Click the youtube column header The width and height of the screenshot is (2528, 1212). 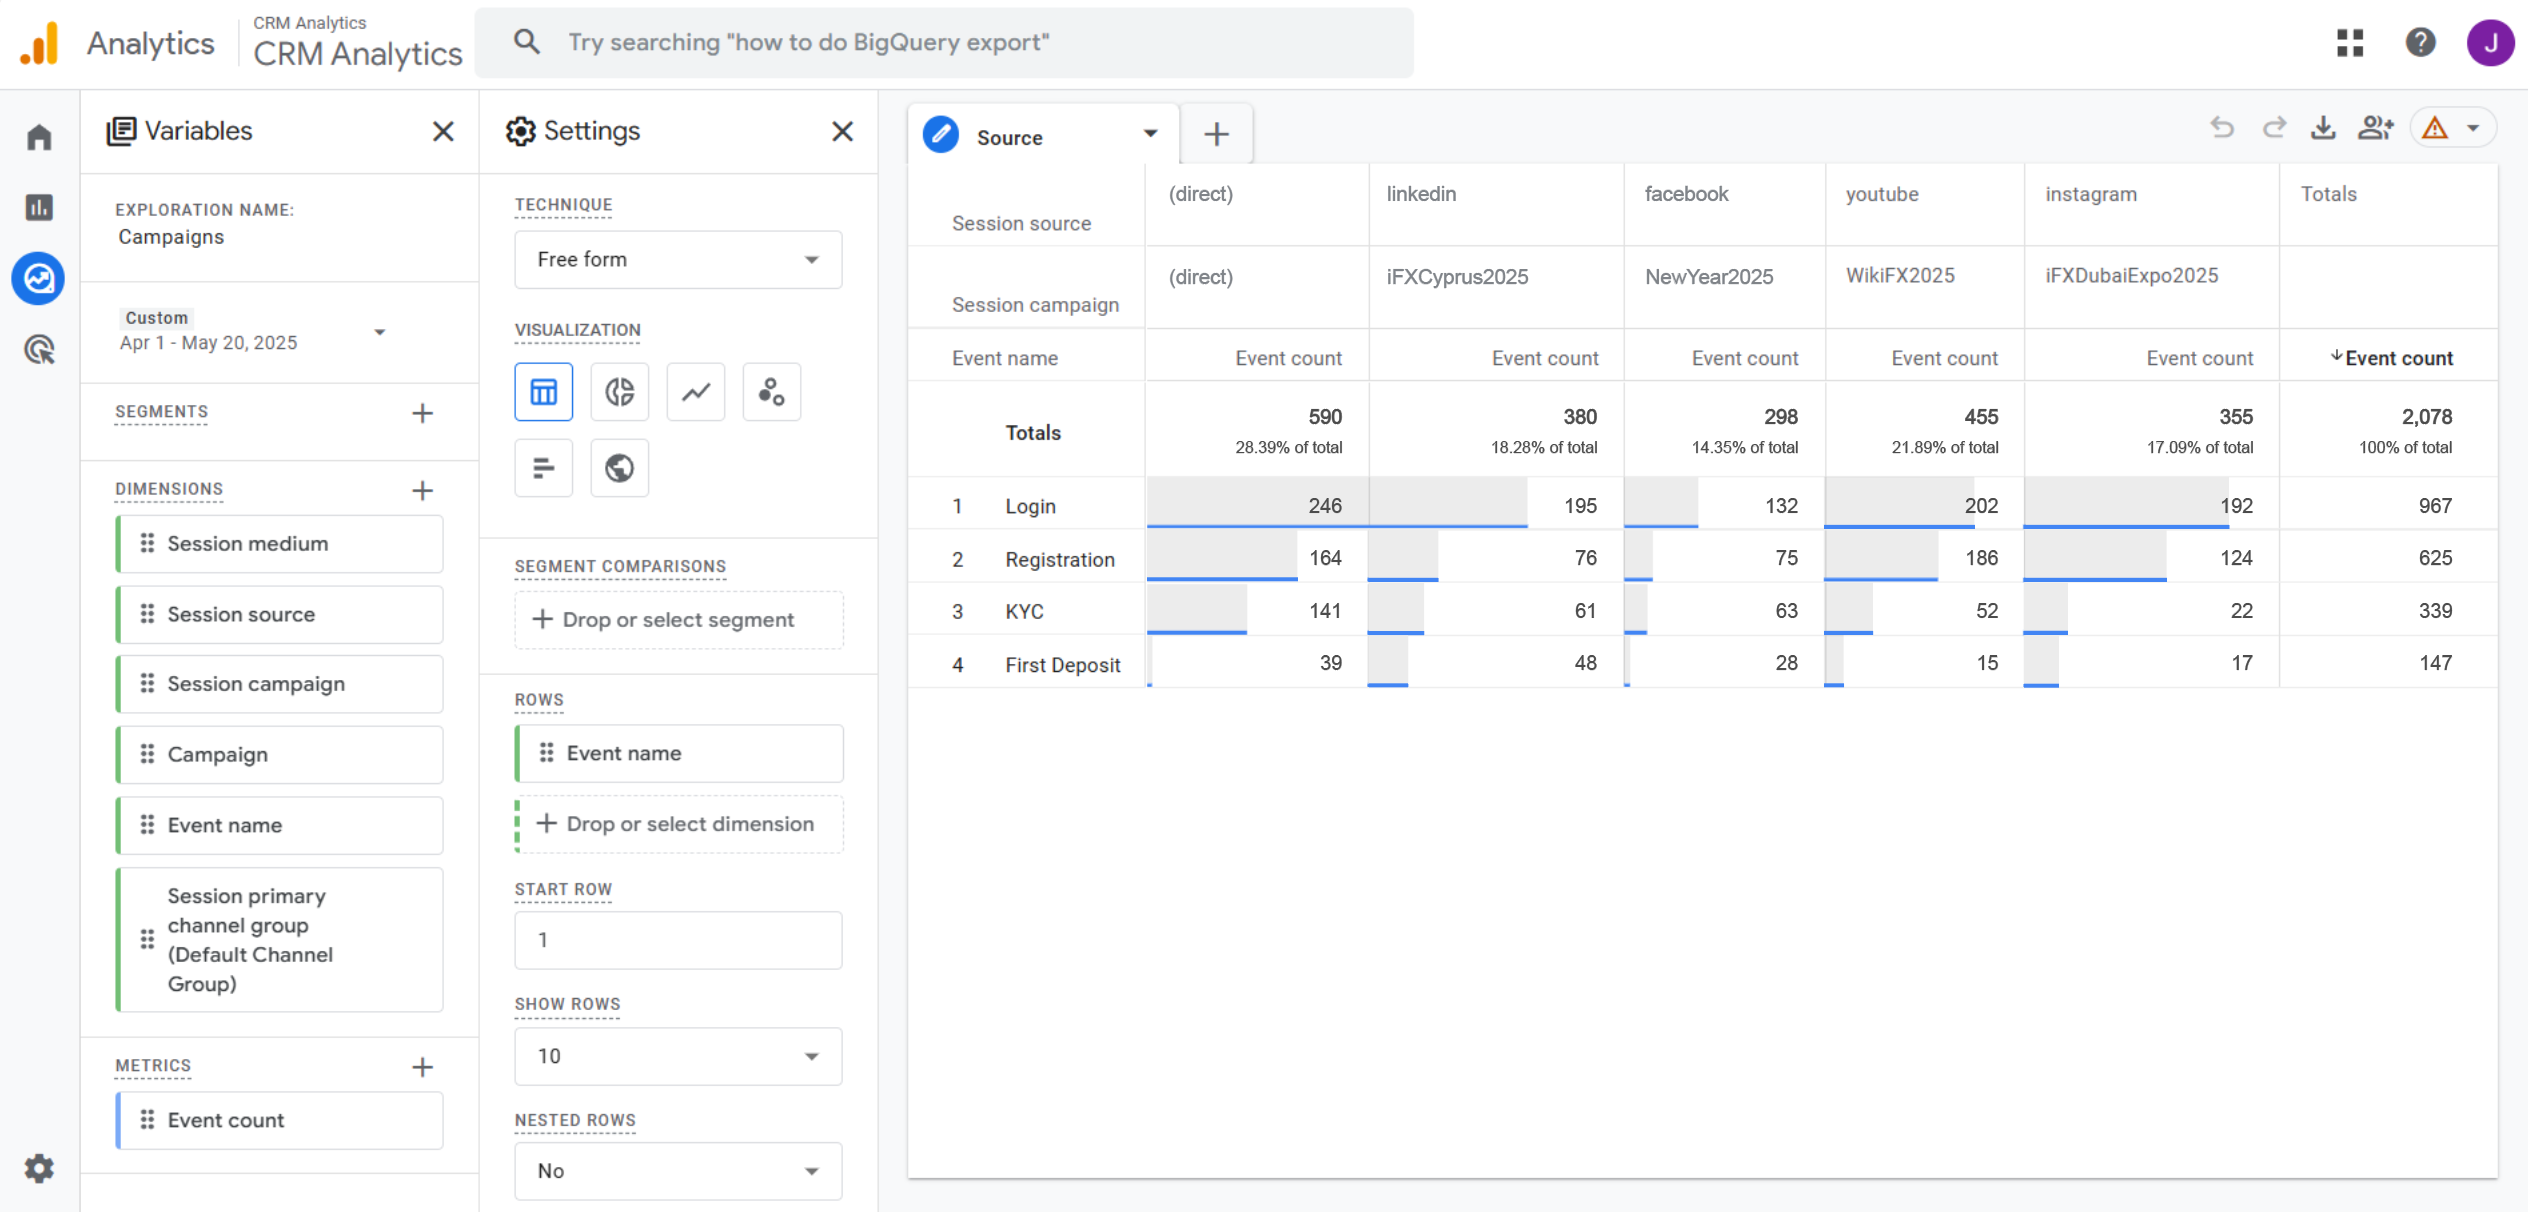coord(1882,194)
